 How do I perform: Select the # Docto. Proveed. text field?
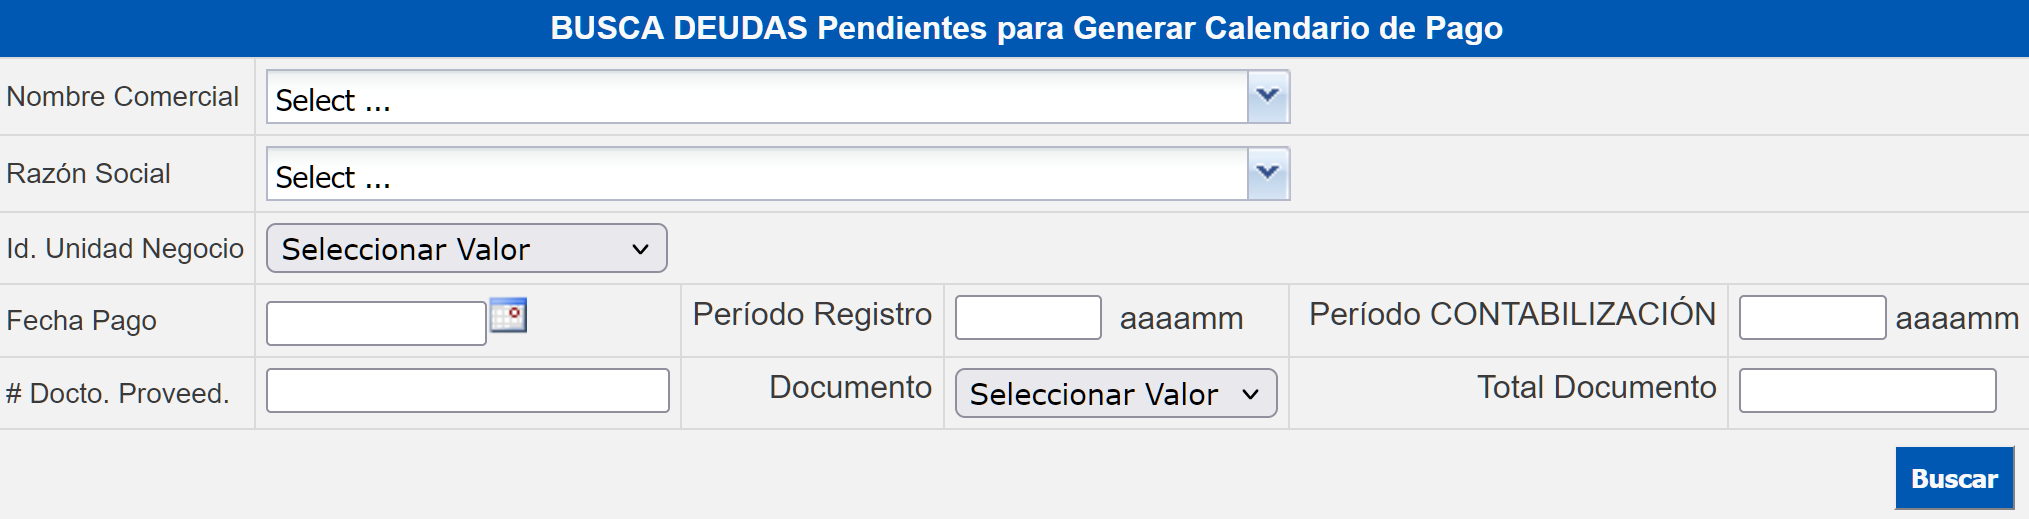coord(467,390)
